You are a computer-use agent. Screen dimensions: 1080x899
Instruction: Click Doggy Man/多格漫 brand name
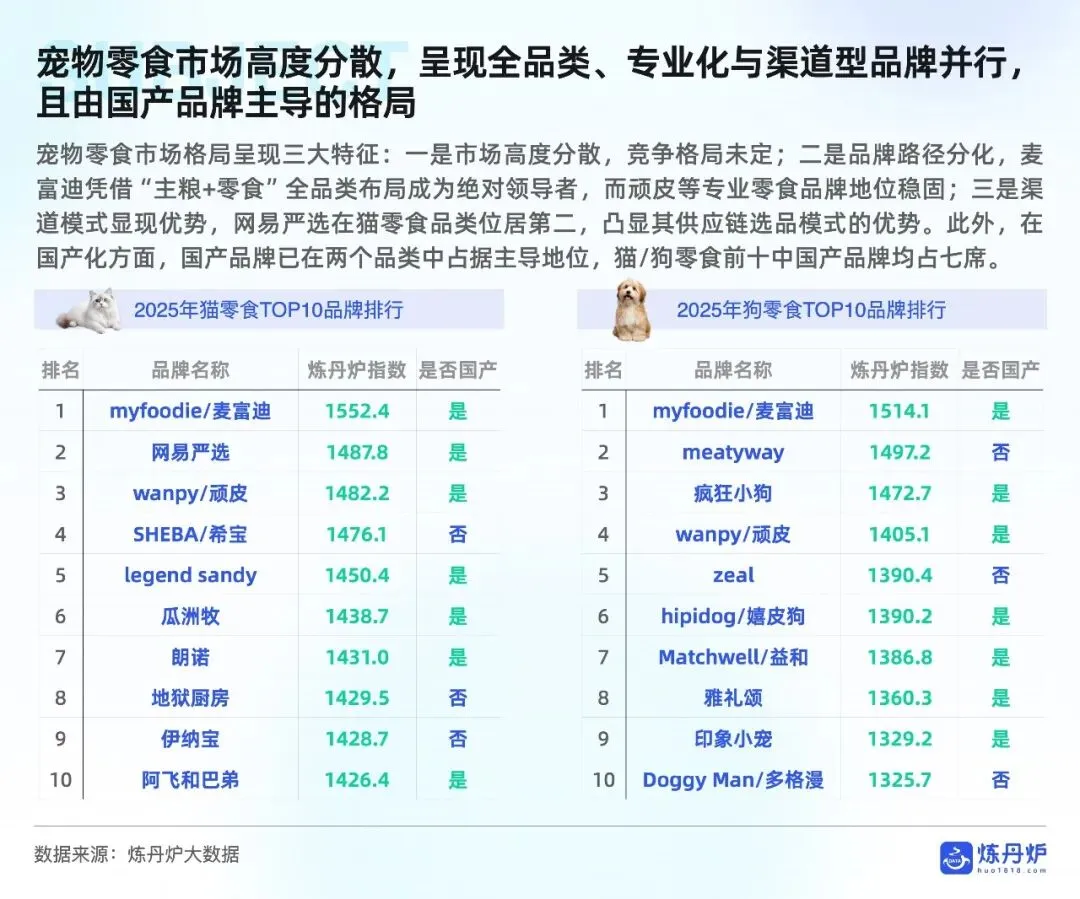coord(733,781)
